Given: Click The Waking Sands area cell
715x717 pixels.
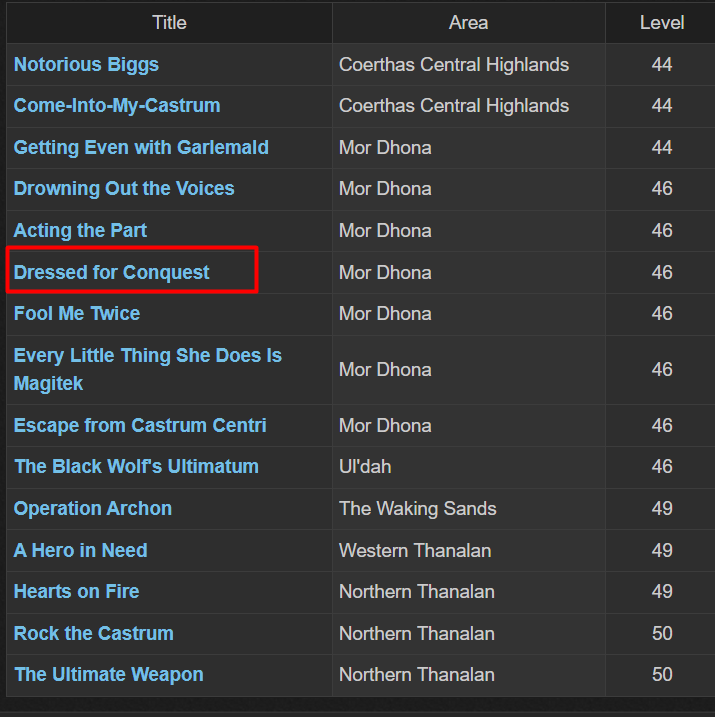Looking at the screenshot, I should [469, 509].
